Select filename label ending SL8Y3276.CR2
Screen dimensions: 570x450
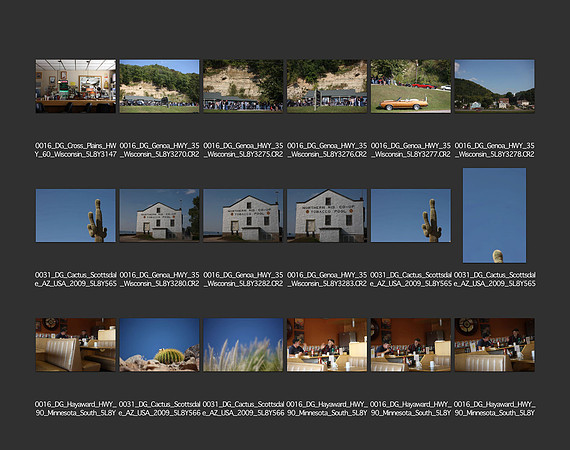click(x=327, y=150)
